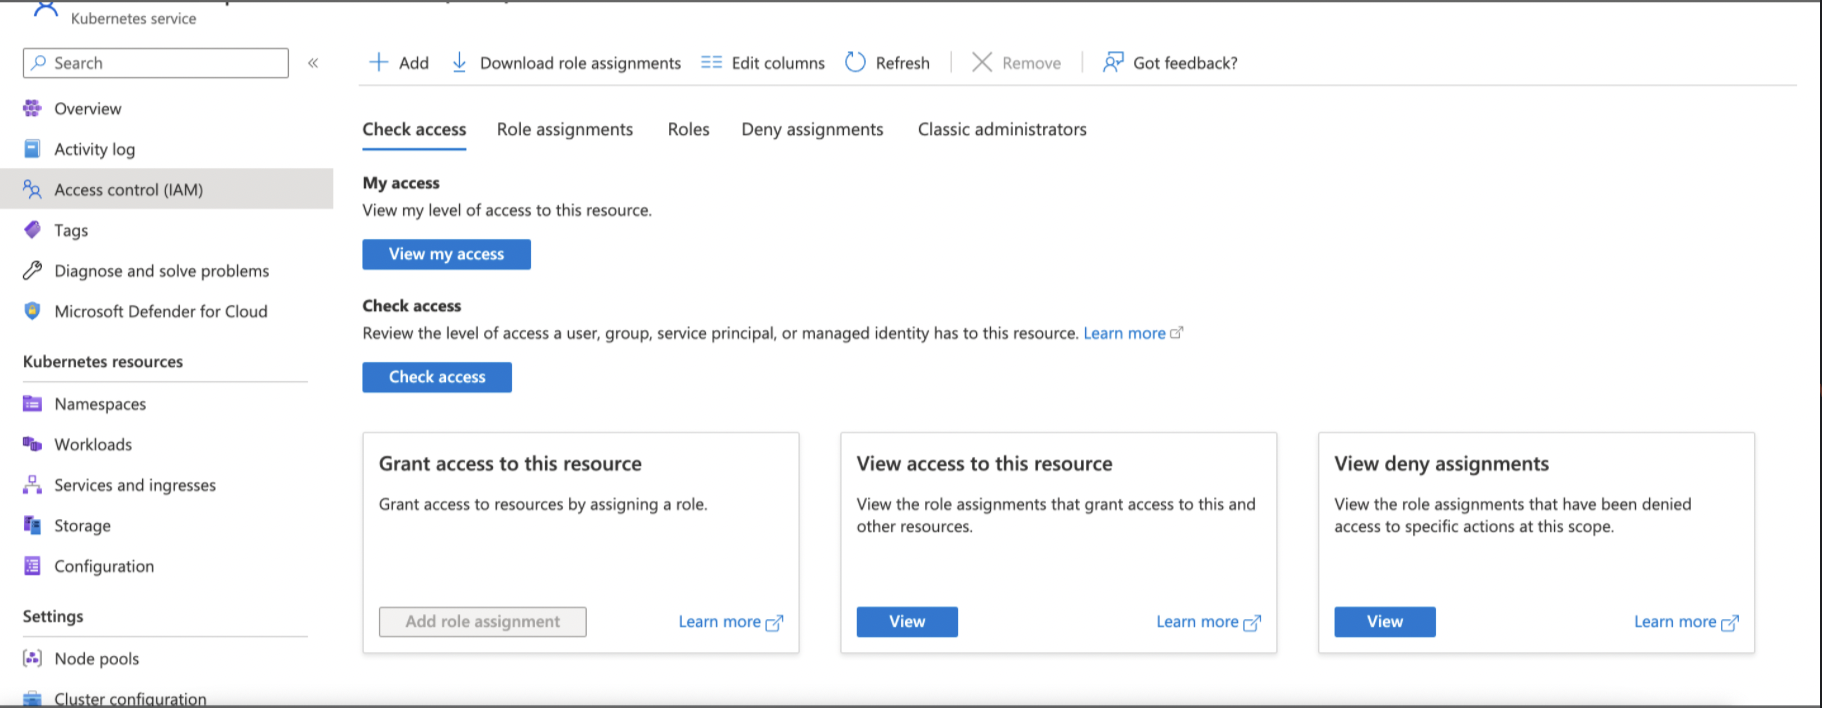Click the Grant access to this resource heading
The image size is (1822, 708).
point(510,463)
